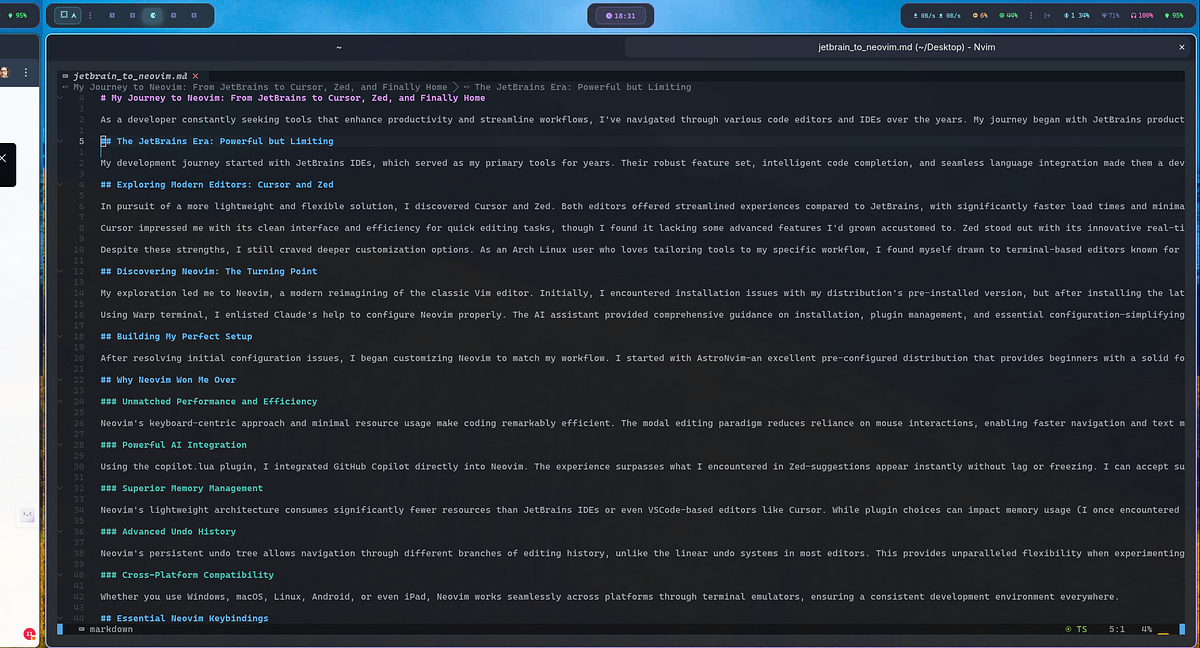Switch to the '~' terminal tab
Screen dimensions: 1200x648
[x=339, y=47]
